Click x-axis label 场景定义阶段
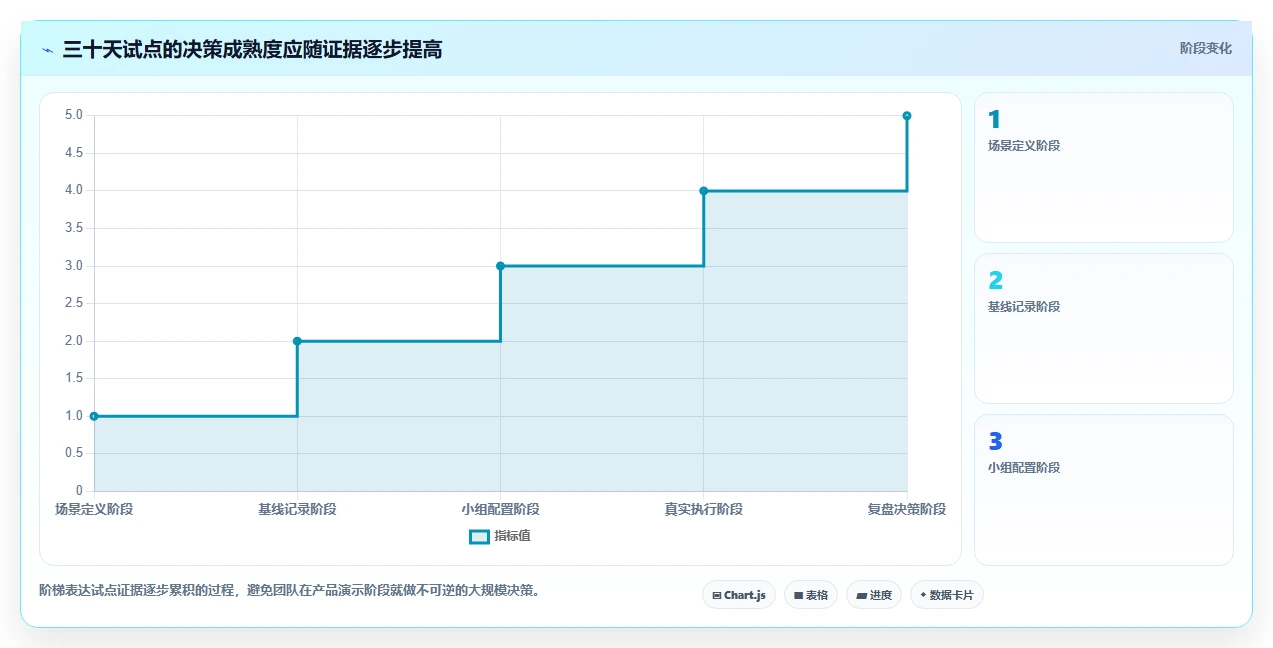The image size is (1273, 648). click(94, 509)
